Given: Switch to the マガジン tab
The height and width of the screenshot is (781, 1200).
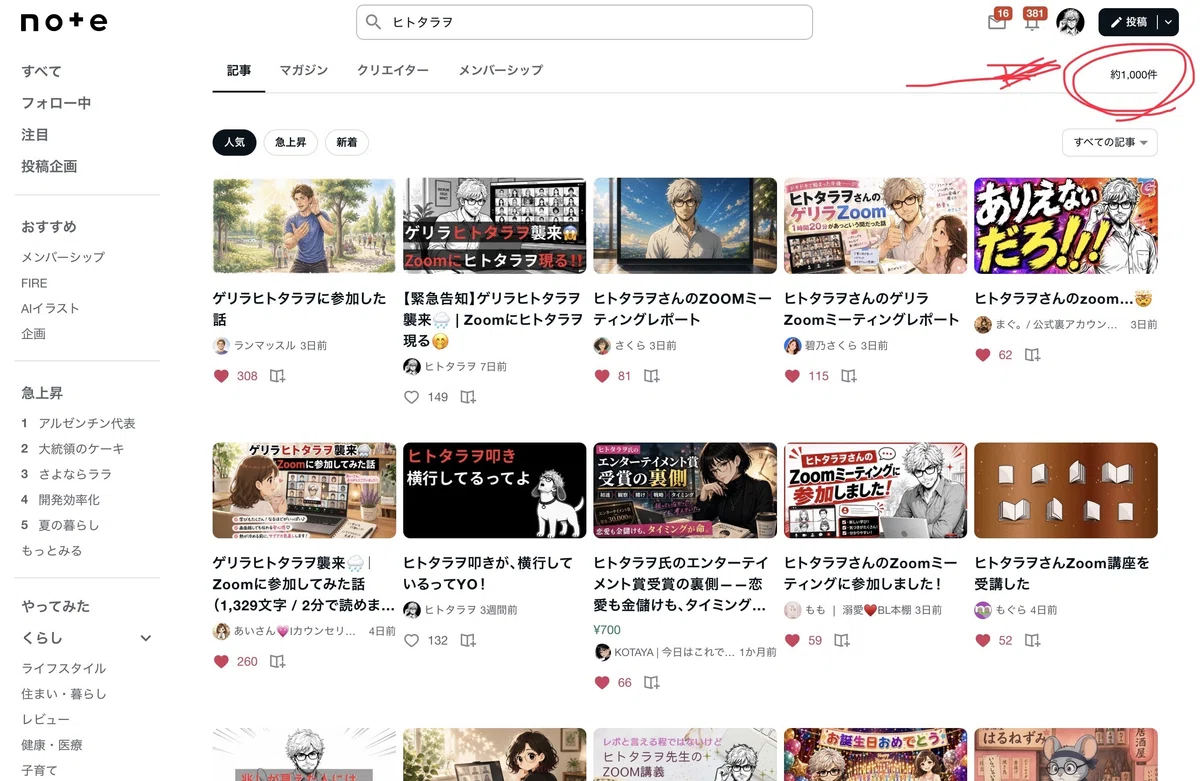Looking at the screenshot, I should (x=304, y=71).
